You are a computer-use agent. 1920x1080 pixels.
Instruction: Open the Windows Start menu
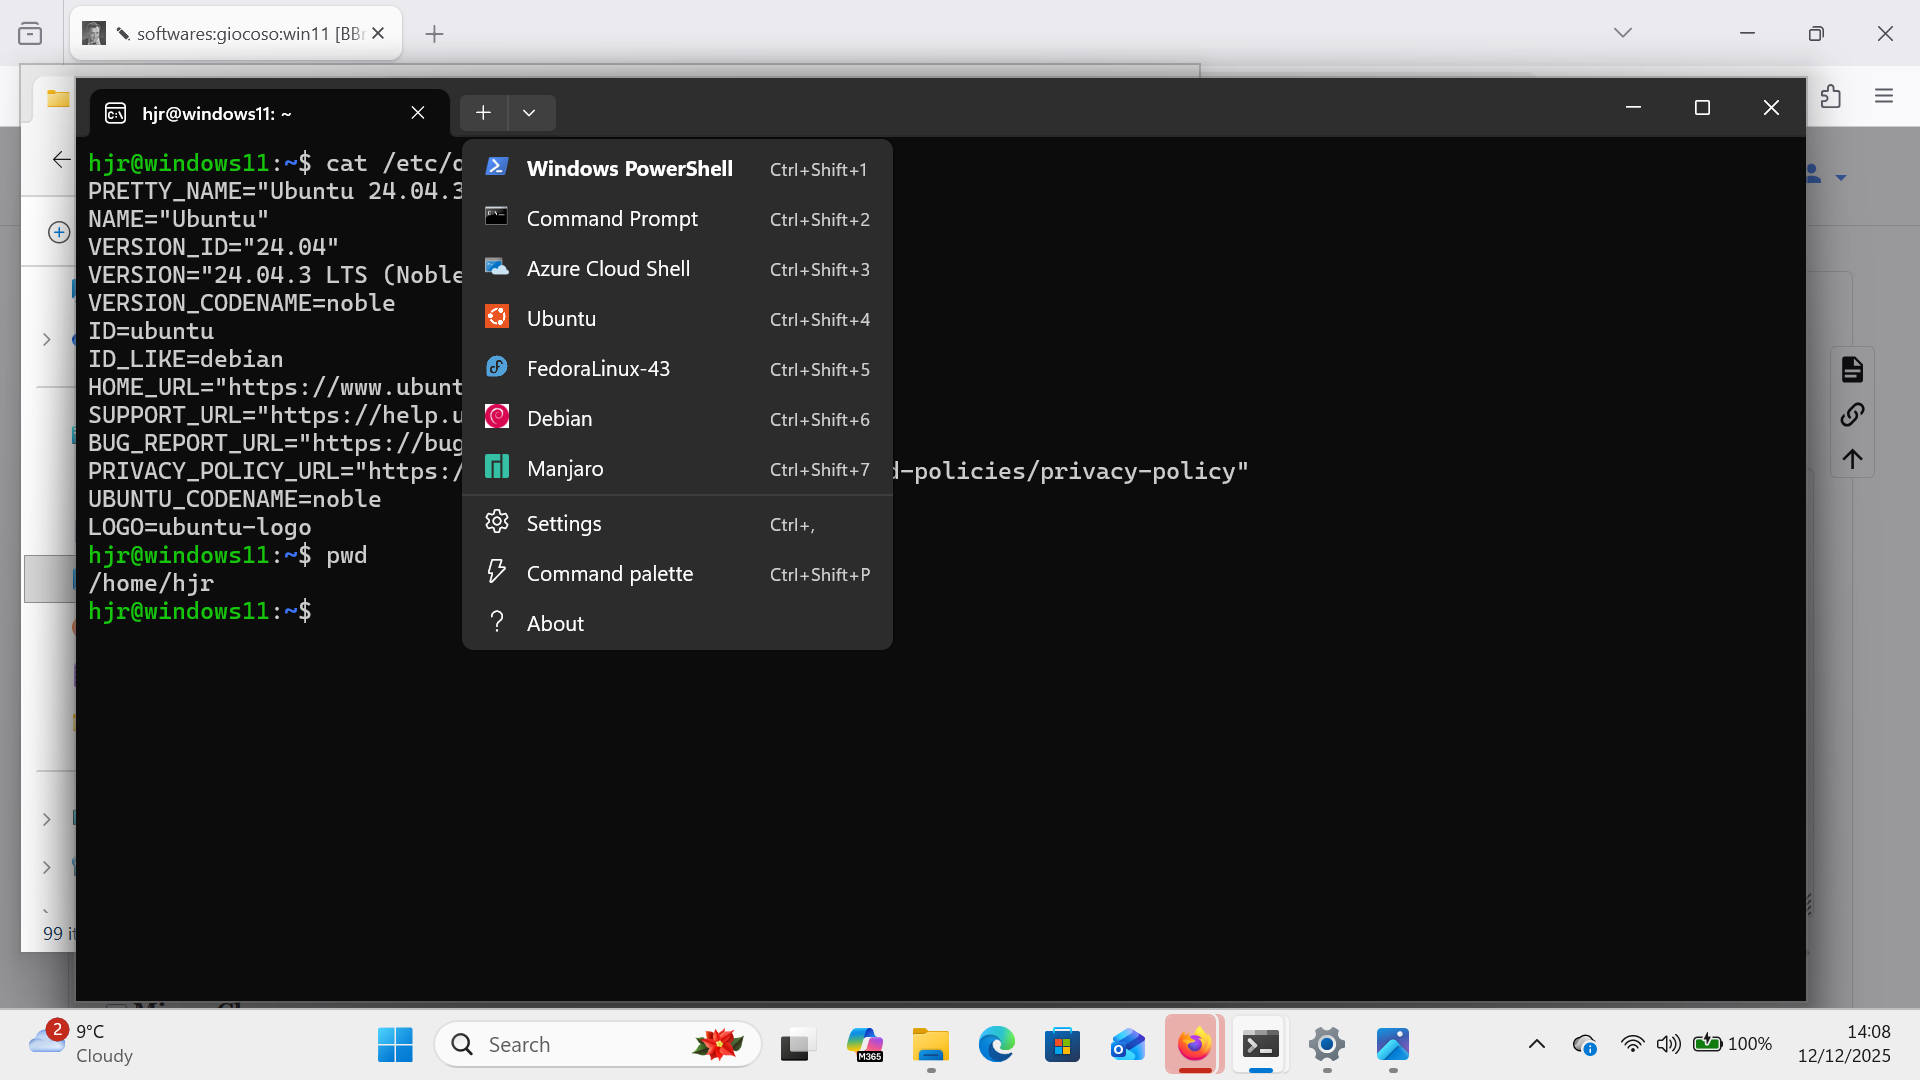coord(395,1045)
